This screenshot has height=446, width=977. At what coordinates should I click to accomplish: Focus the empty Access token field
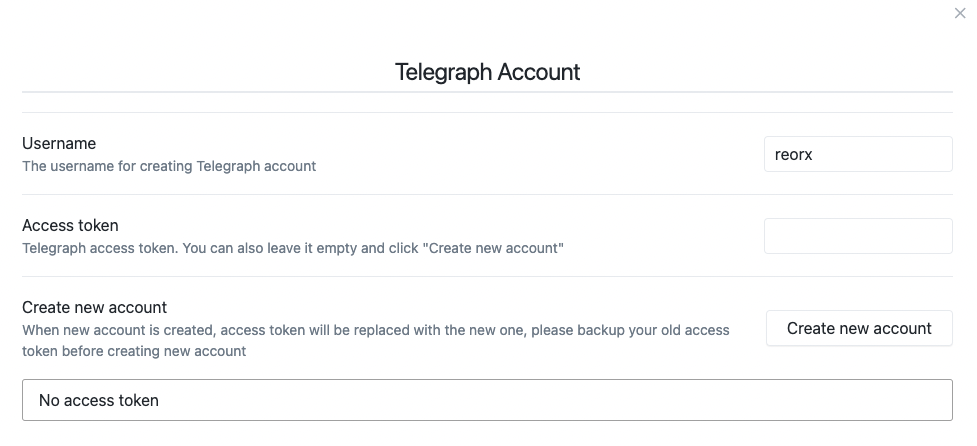[x=858, y=236]
